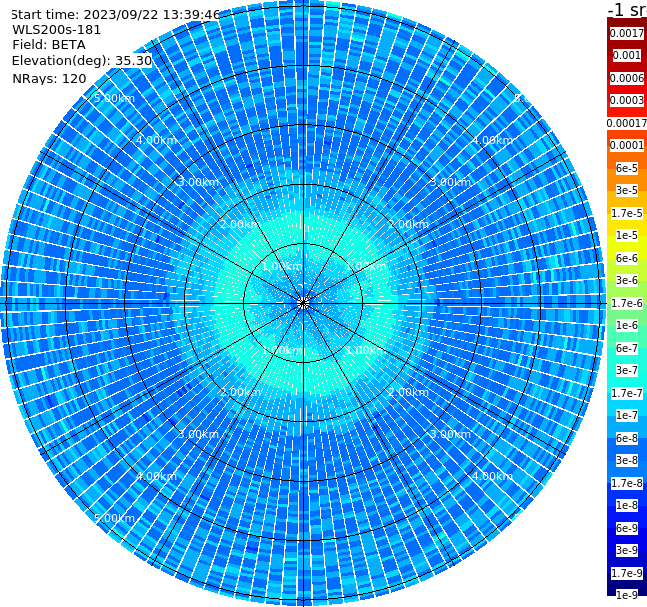The width and height of the screenshot is (647, 607).
Task: Select the upper-left 3.00km range label
Action: [x=198, y=182]
